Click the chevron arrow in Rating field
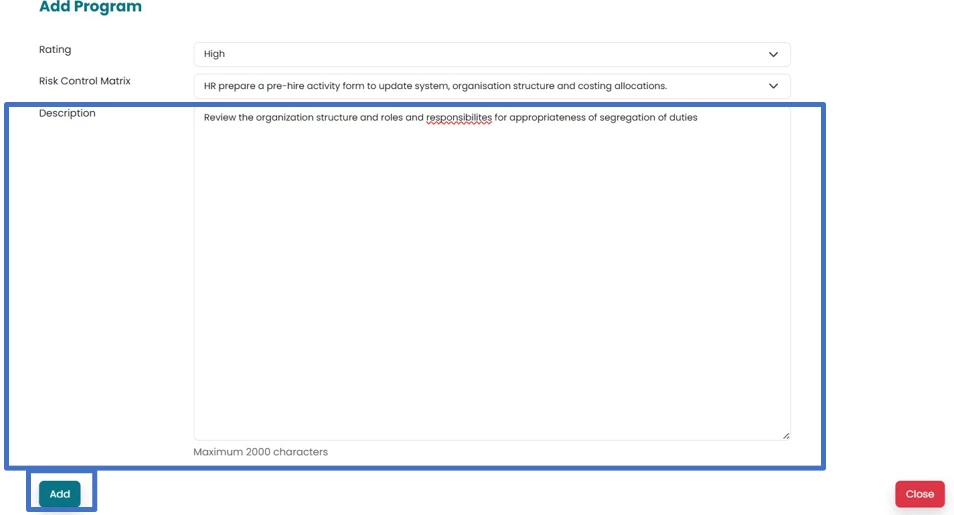954x515 pixels. (x=773, y=54)
